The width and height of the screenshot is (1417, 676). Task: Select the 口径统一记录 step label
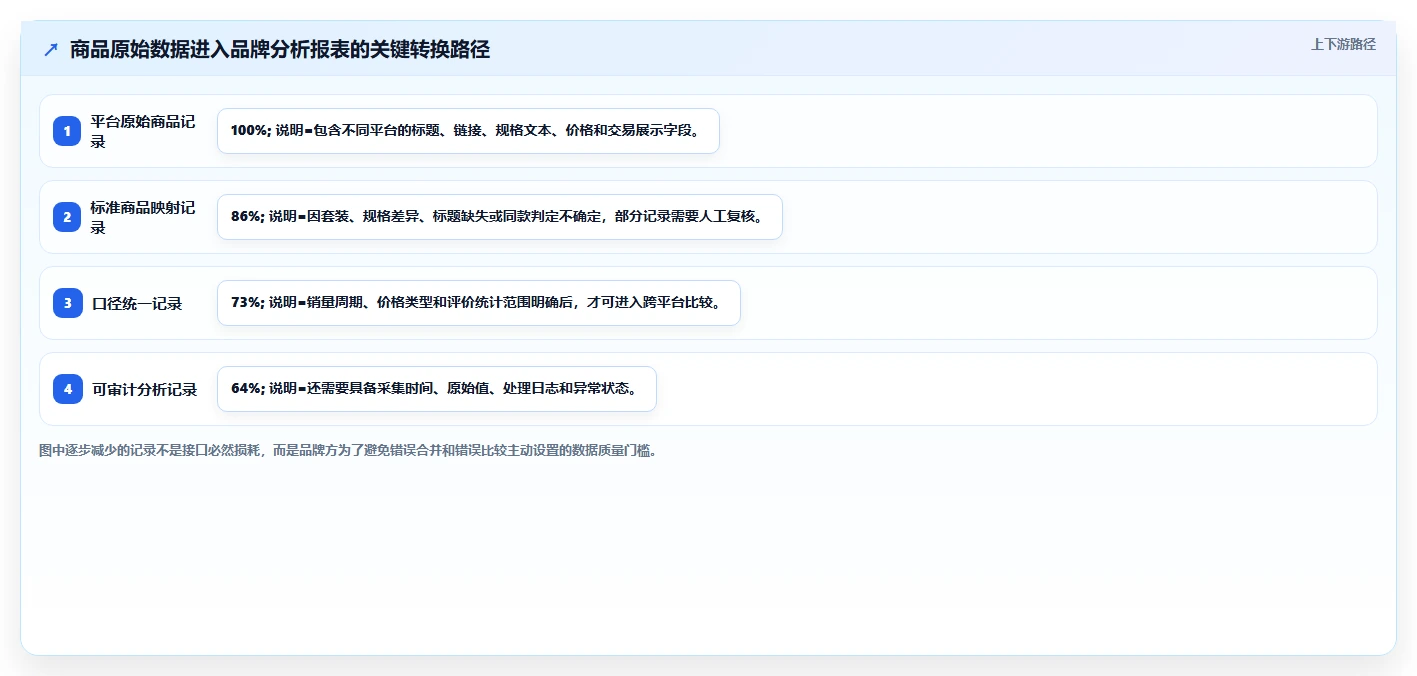pos(137,303)
